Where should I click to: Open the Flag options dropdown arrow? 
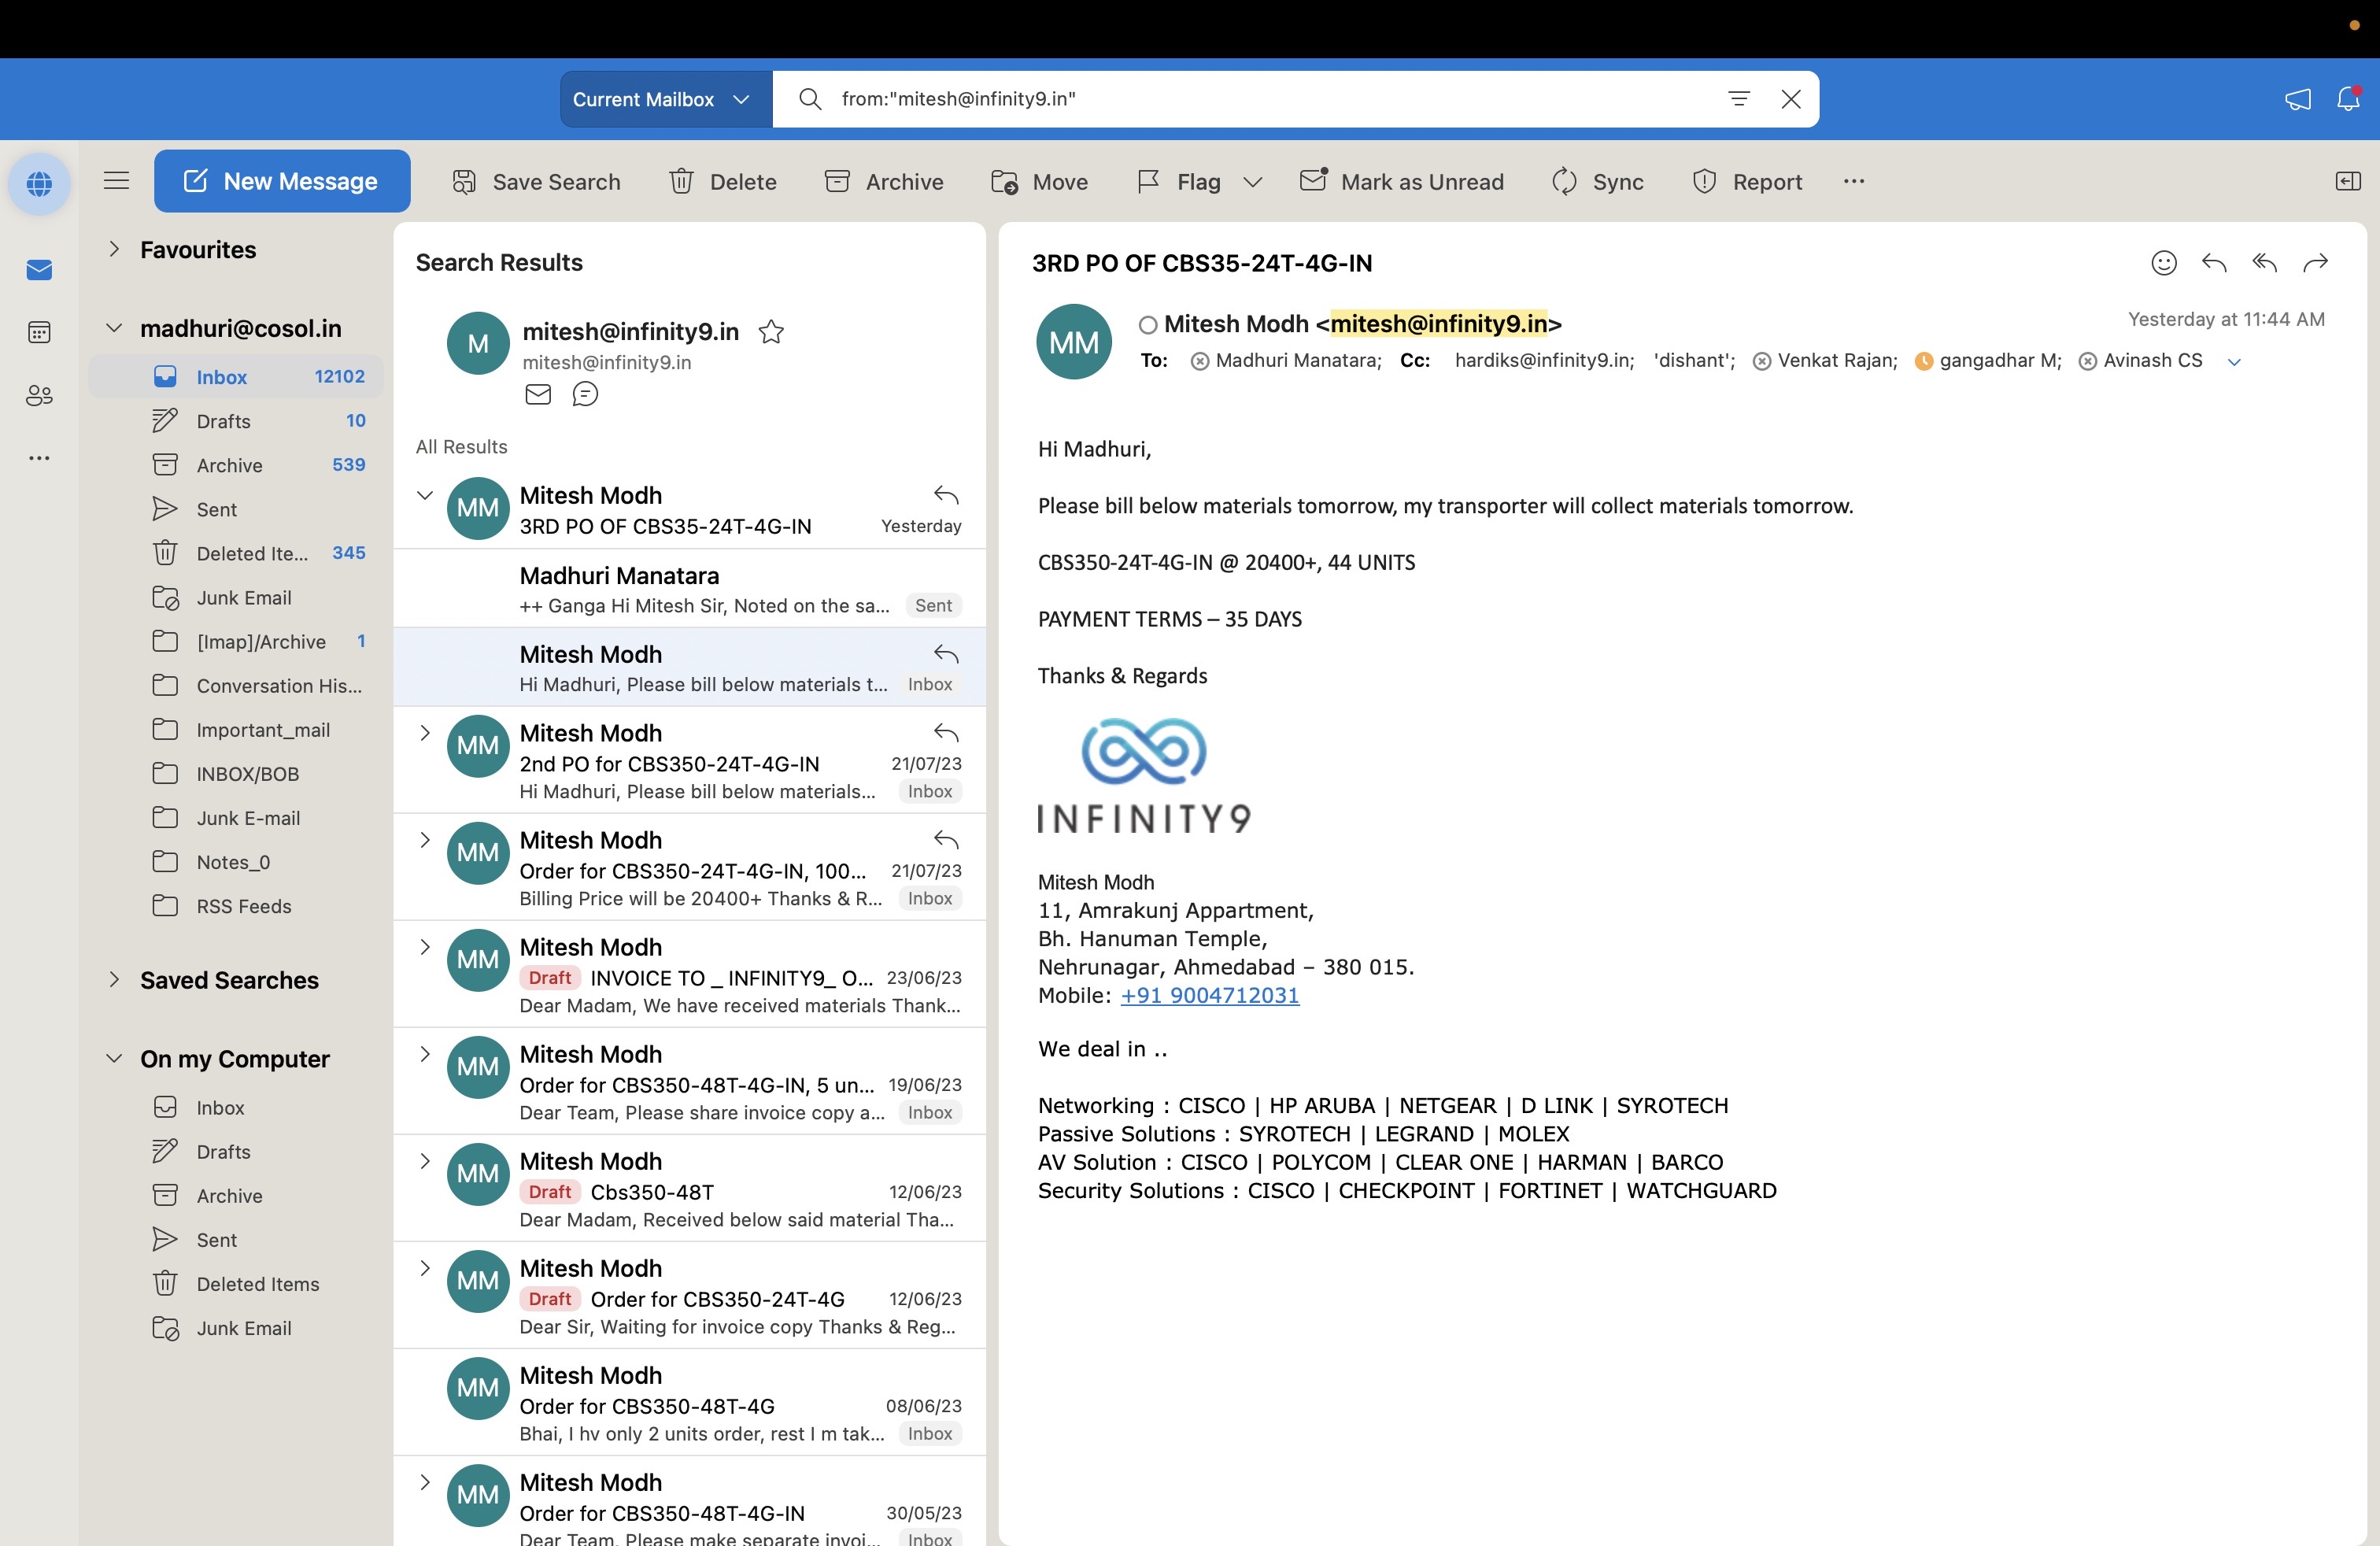1252,181
